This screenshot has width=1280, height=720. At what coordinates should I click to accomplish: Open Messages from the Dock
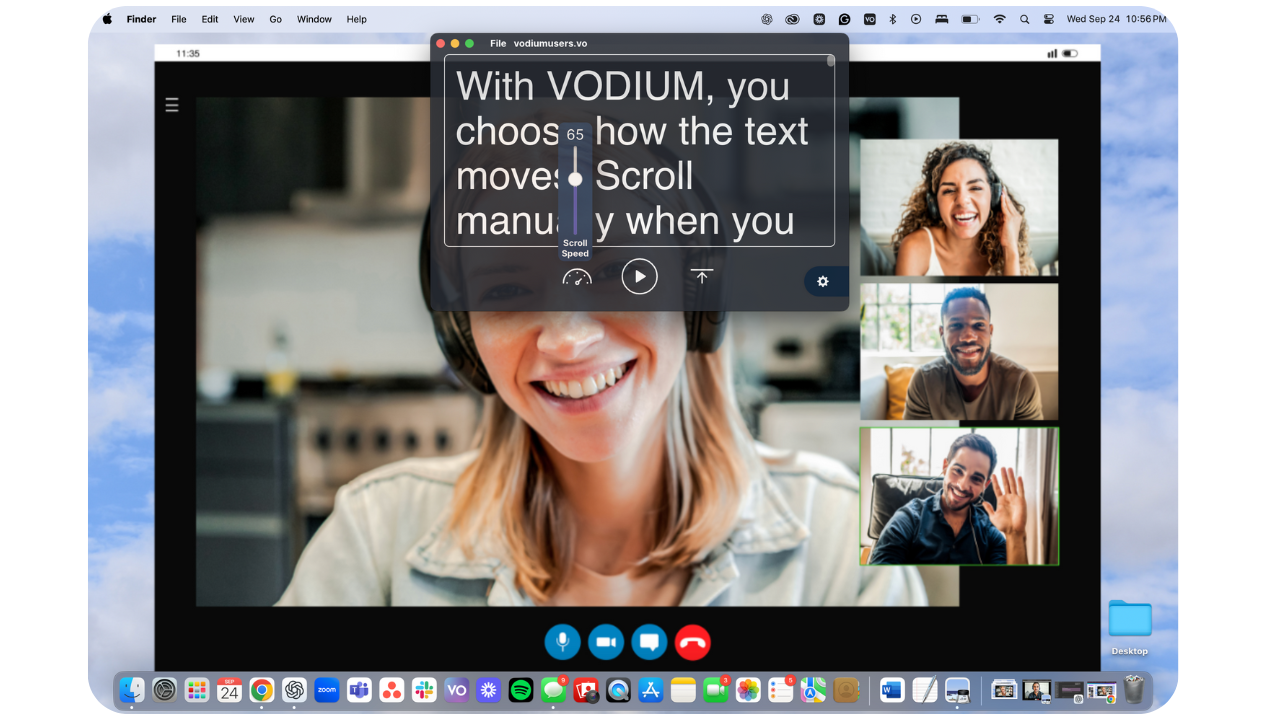tap(553, 690)
